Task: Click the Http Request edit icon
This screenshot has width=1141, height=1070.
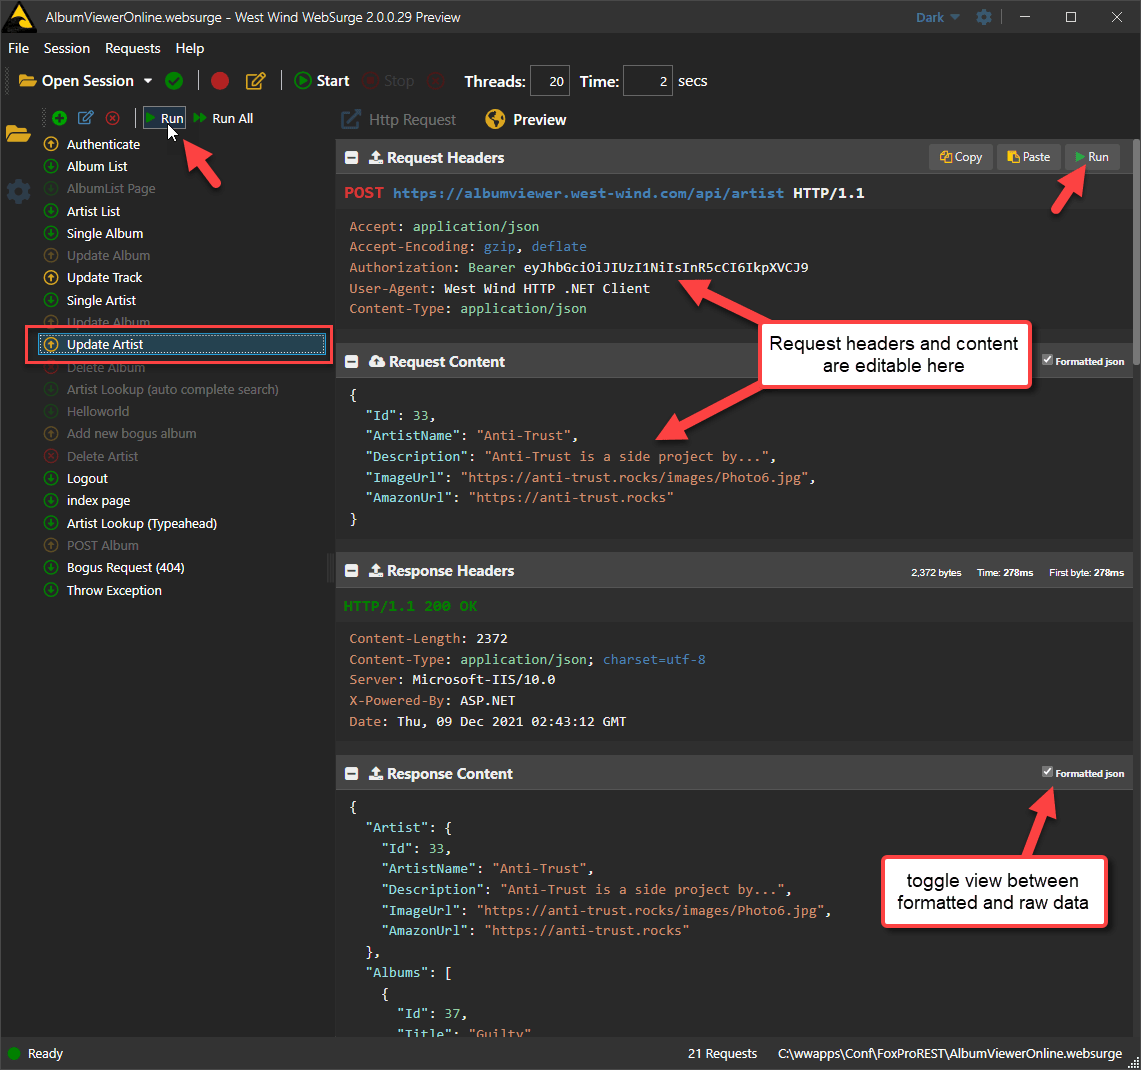Action: 351,119
